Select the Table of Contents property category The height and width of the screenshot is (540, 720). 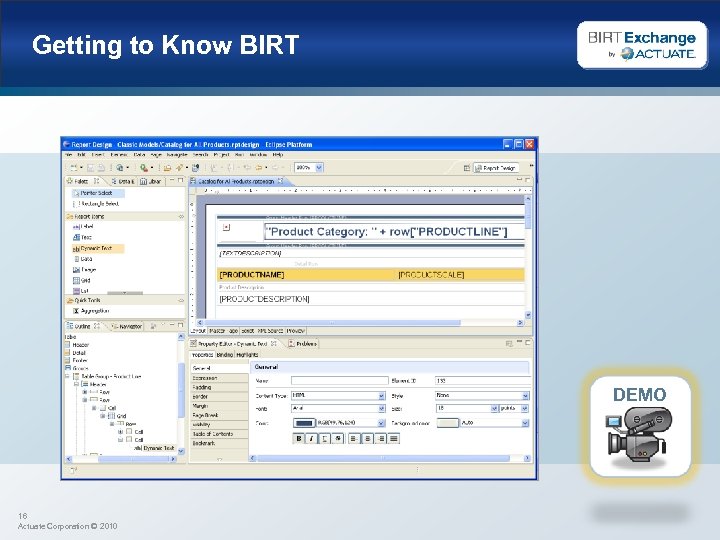(x=219, y=434)
